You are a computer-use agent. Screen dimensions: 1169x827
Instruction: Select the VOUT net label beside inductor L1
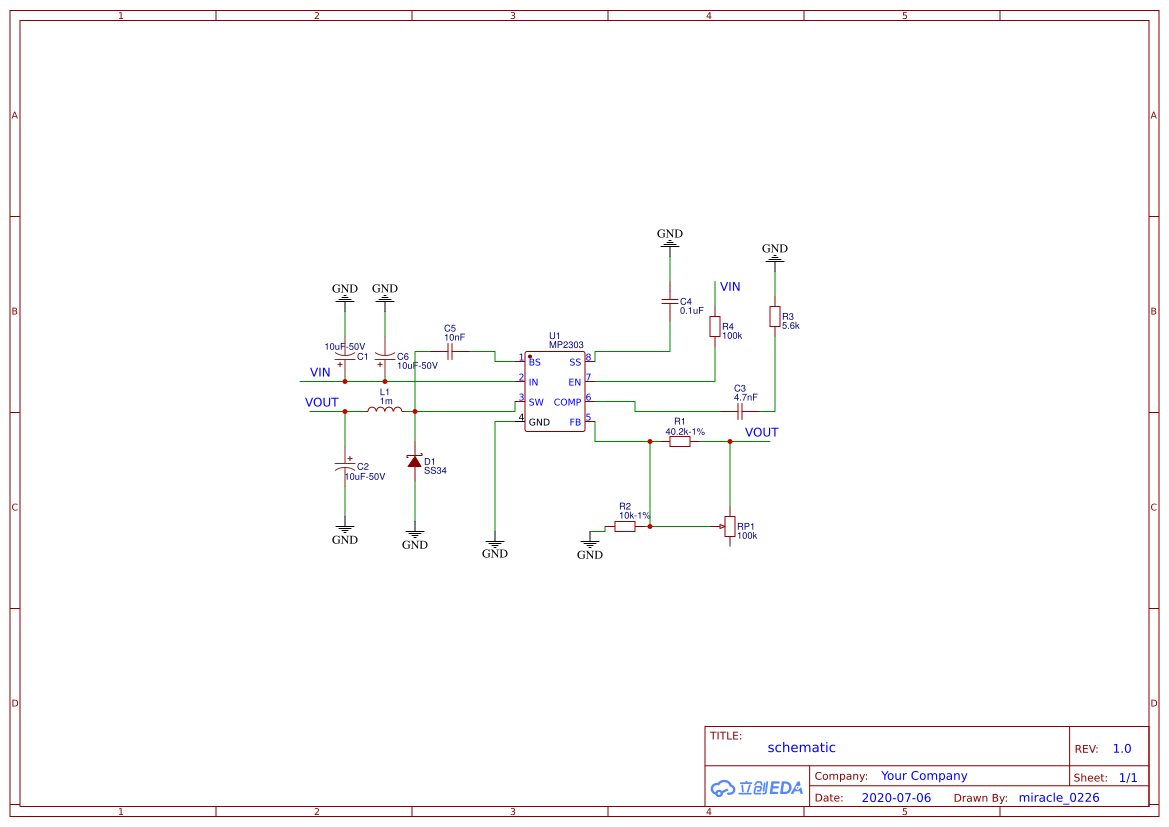tap(321, 402)
